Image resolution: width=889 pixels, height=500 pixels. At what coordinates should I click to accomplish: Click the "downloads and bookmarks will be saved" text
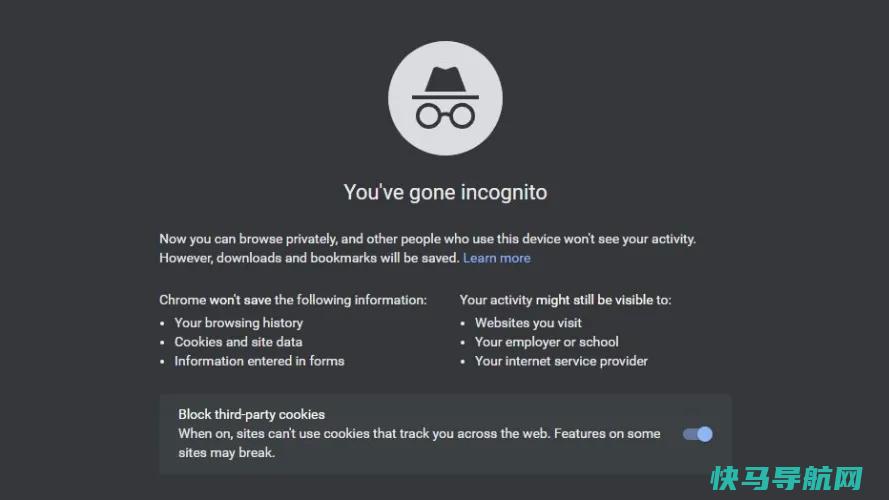(338, 258)
